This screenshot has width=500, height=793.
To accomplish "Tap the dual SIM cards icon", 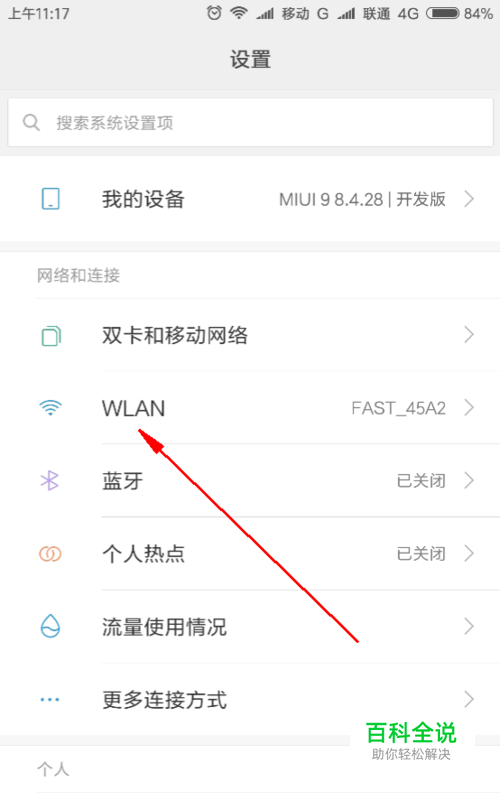I will (x=51, y=336).
